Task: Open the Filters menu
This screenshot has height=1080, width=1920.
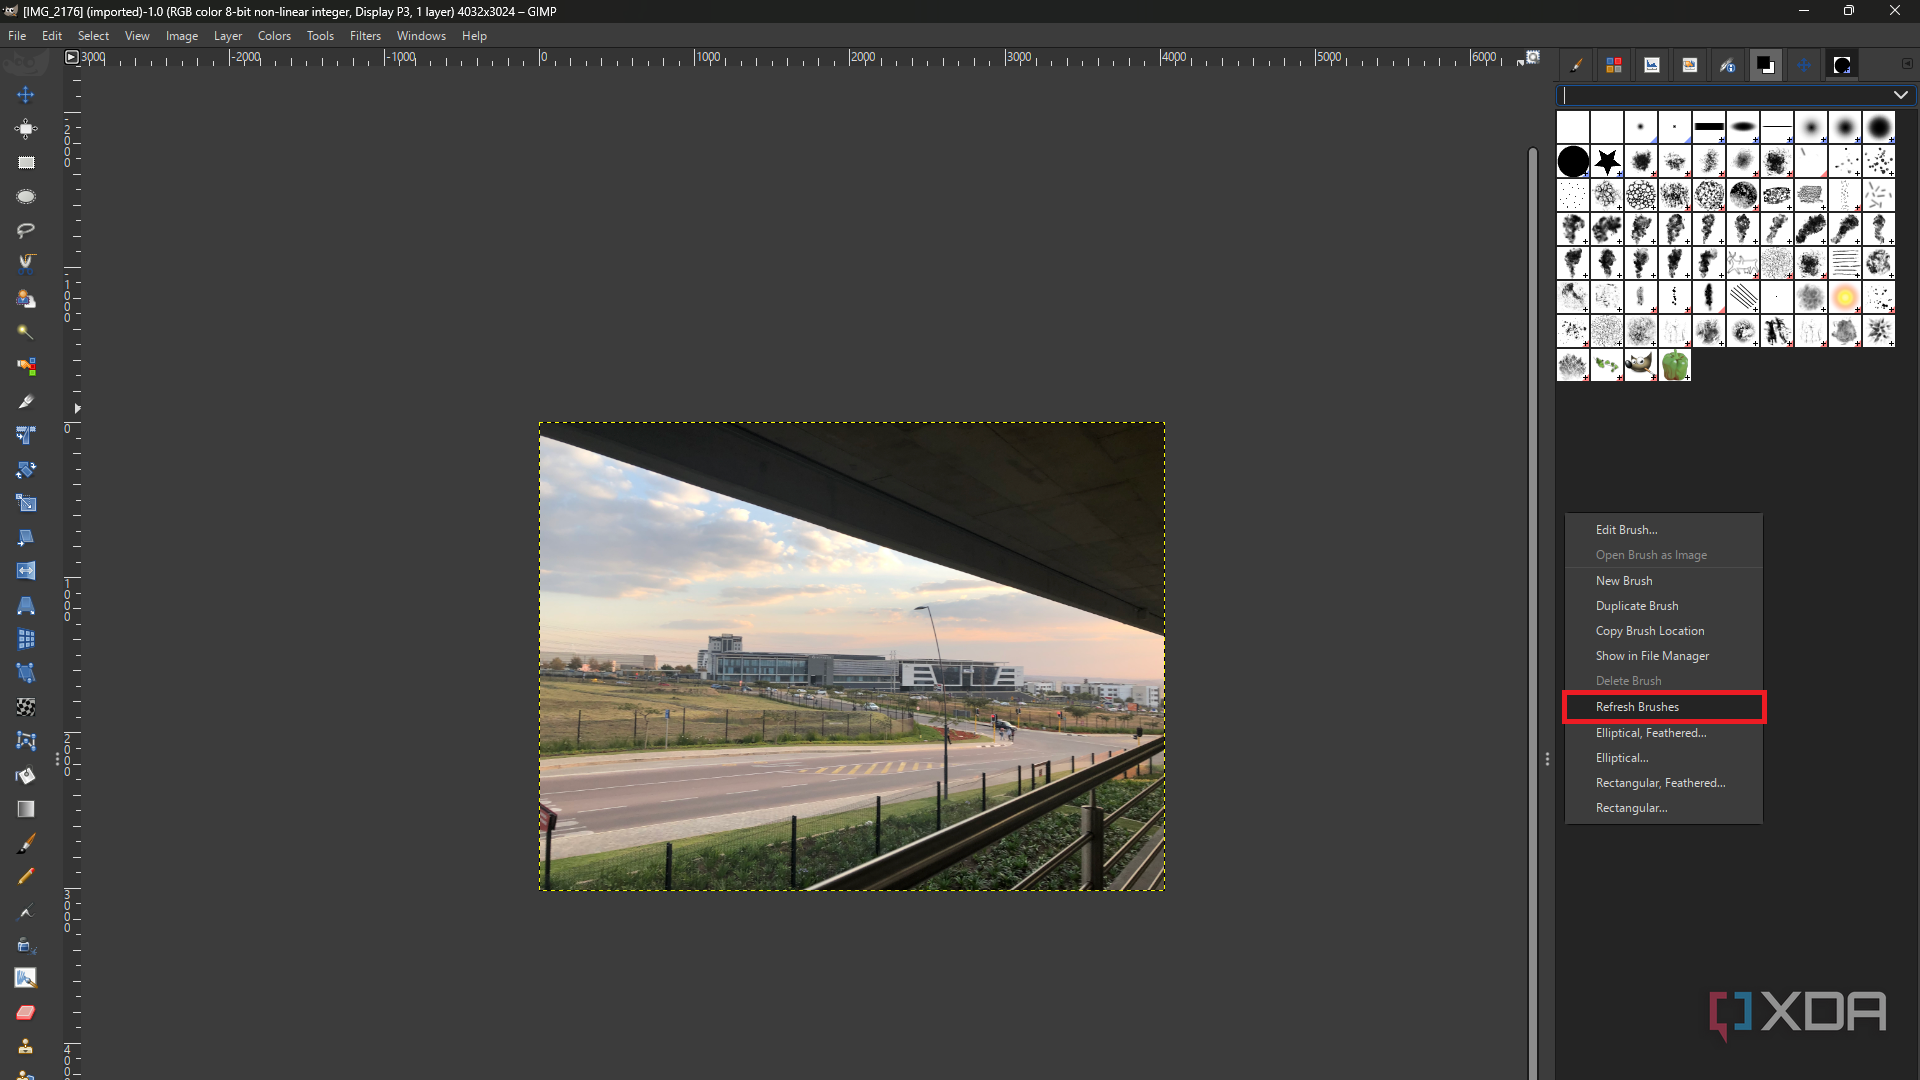Action: 365,36
